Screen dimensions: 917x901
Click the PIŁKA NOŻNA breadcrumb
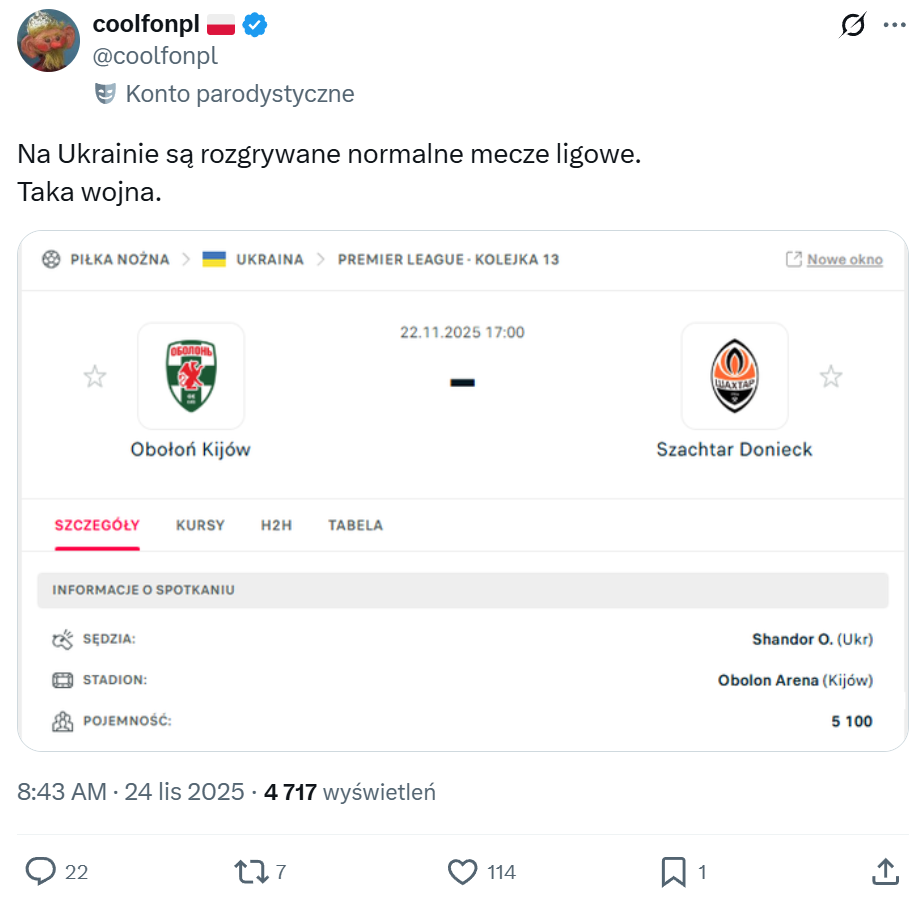(119, 260)
